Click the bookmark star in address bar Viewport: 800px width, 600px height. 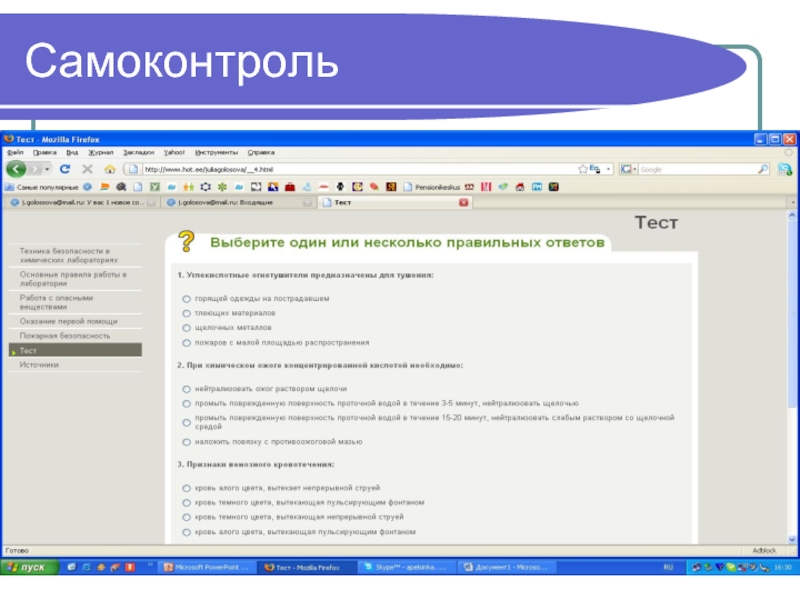coord(583,169)
